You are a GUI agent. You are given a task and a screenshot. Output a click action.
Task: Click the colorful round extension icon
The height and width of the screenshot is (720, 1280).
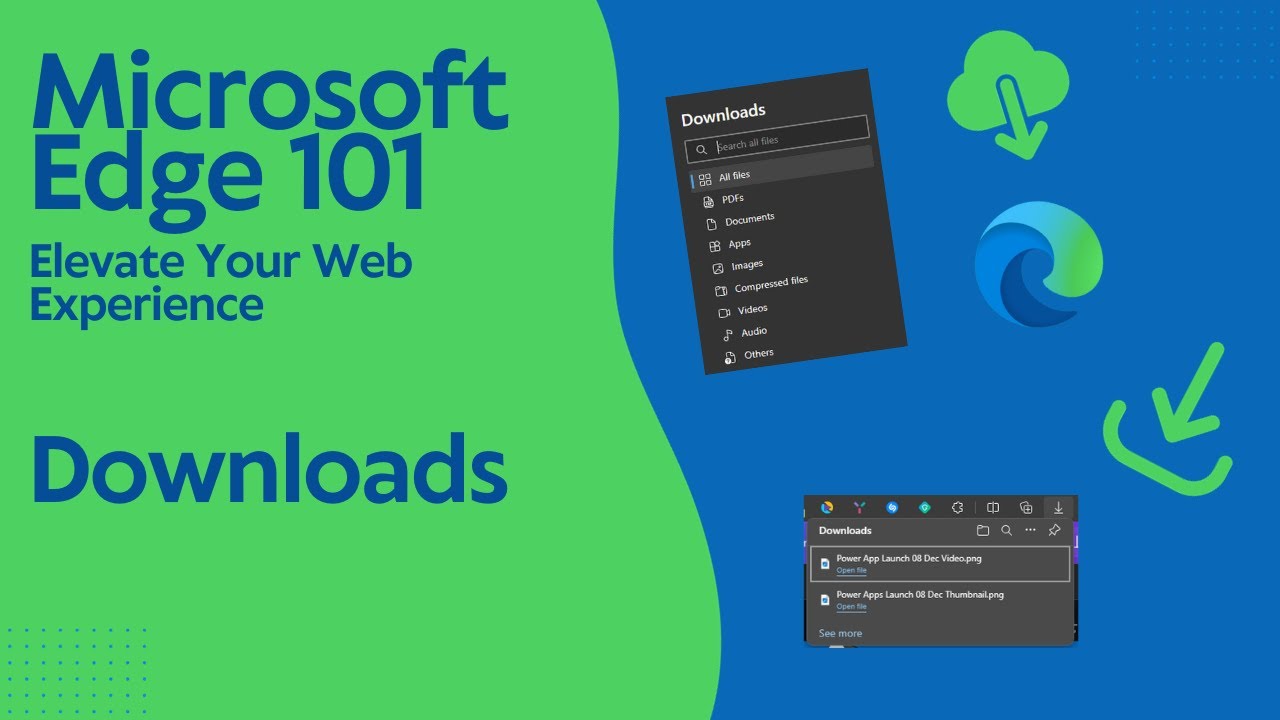[x=827, y=508]
